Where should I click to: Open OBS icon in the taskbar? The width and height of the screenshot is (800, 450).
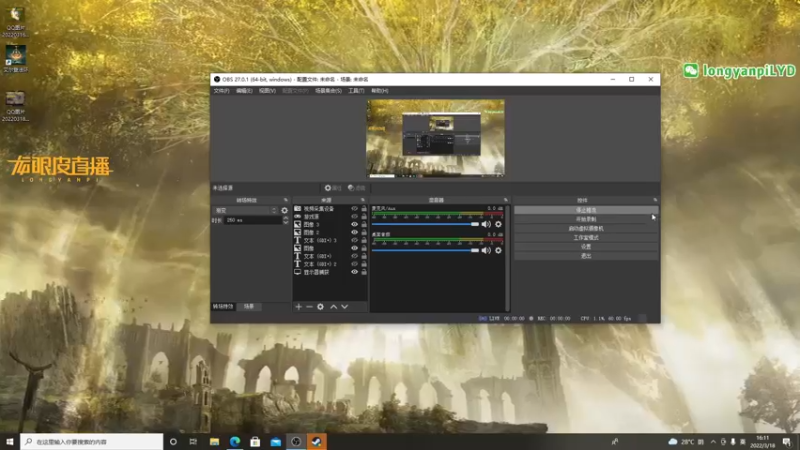click(x=296, y=442)
